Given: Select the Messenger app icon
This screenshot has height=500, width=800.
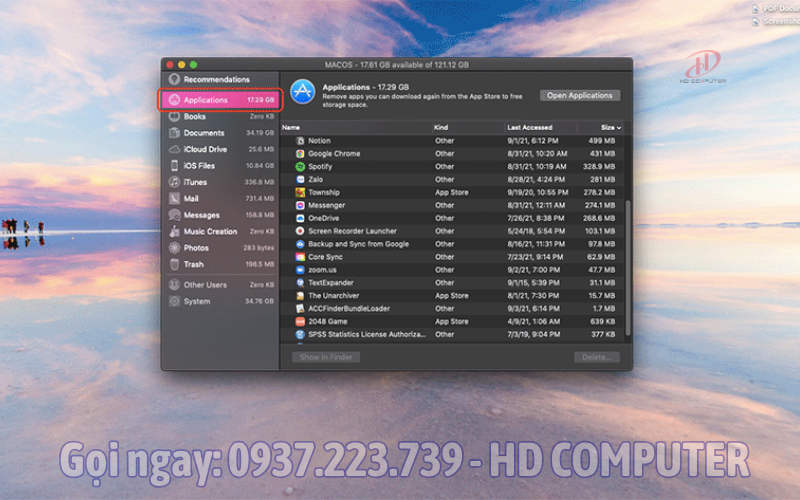Looking at the screenshot, I should click(x=300, y=205).
